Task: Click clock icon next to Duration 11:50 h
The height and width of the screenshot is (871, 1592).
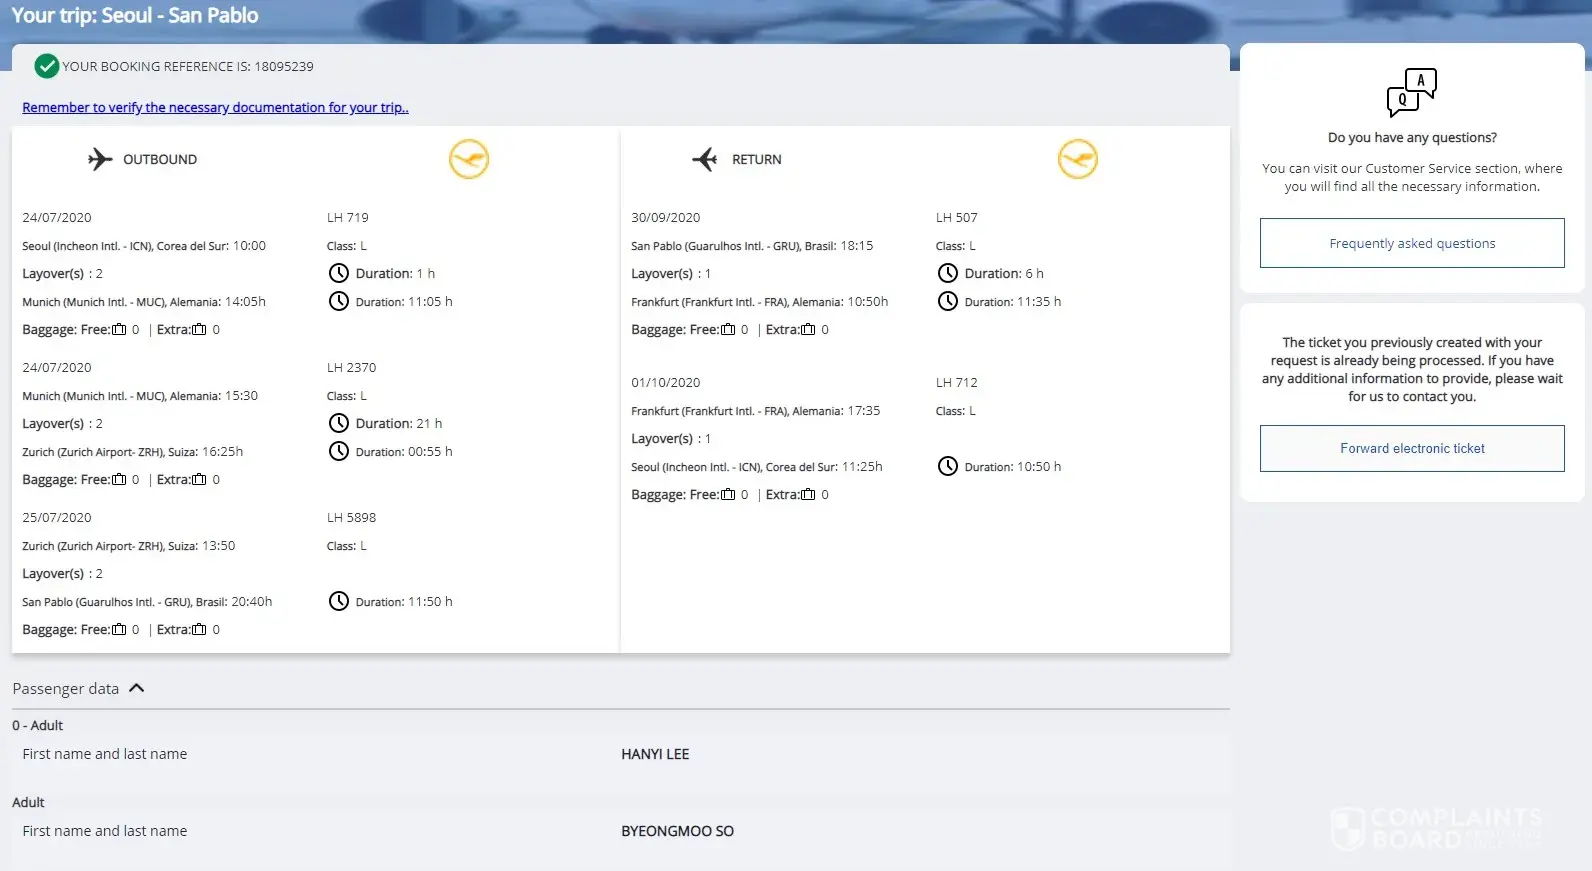Action: [339, 602]
